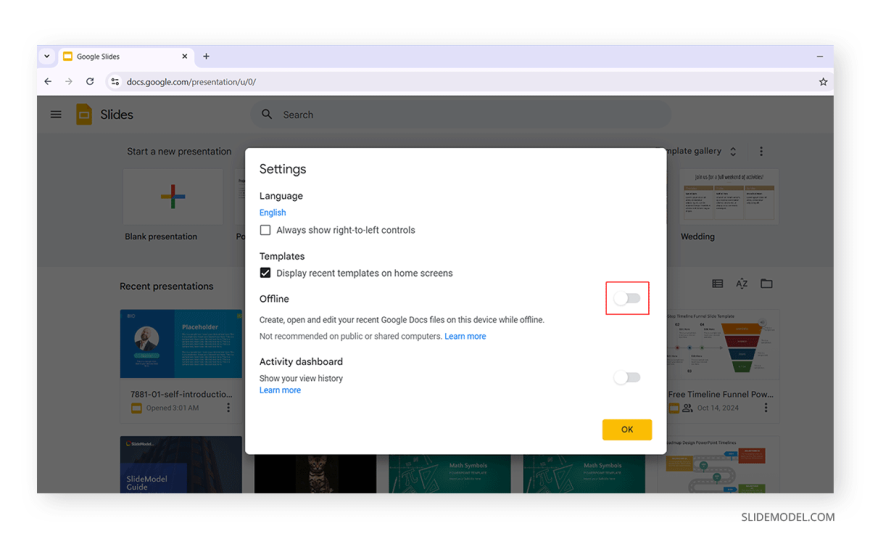The image size is (870, 539).
Task: Open the cat photo presentation thumbnail
Action: [x=315, y=473]
